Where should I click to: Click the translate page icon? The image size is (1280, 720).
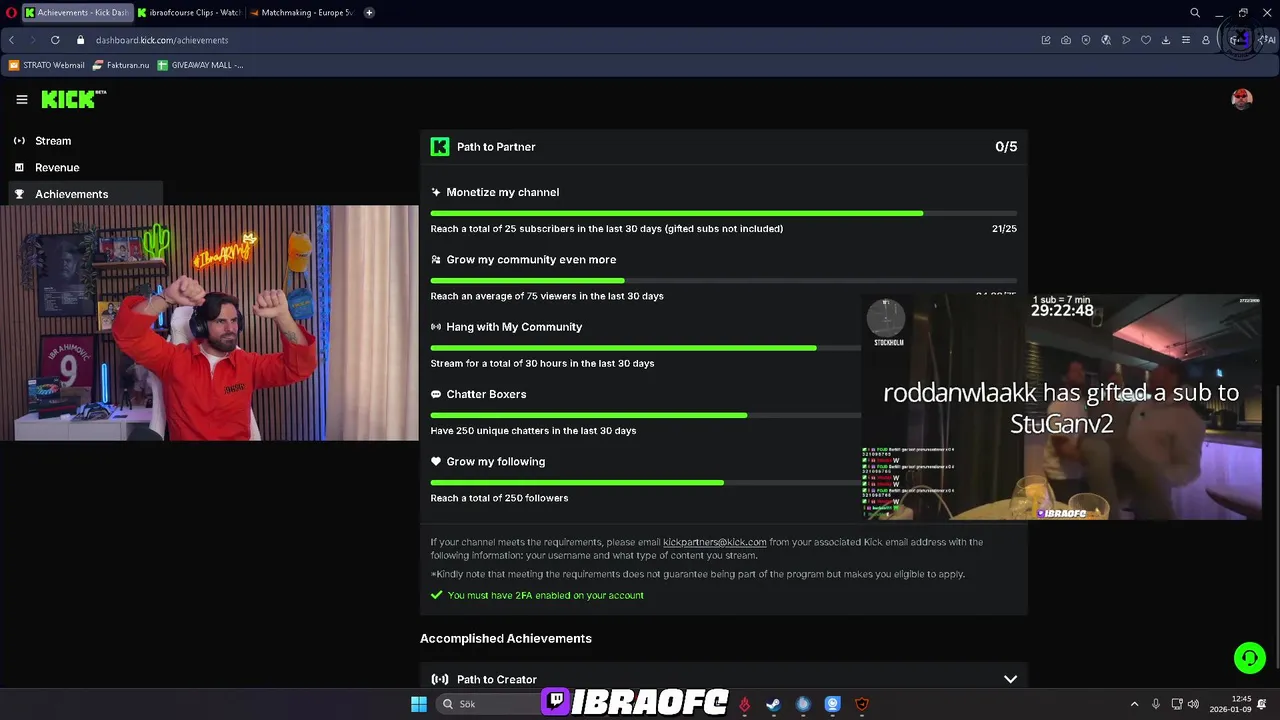[1106, 40]
